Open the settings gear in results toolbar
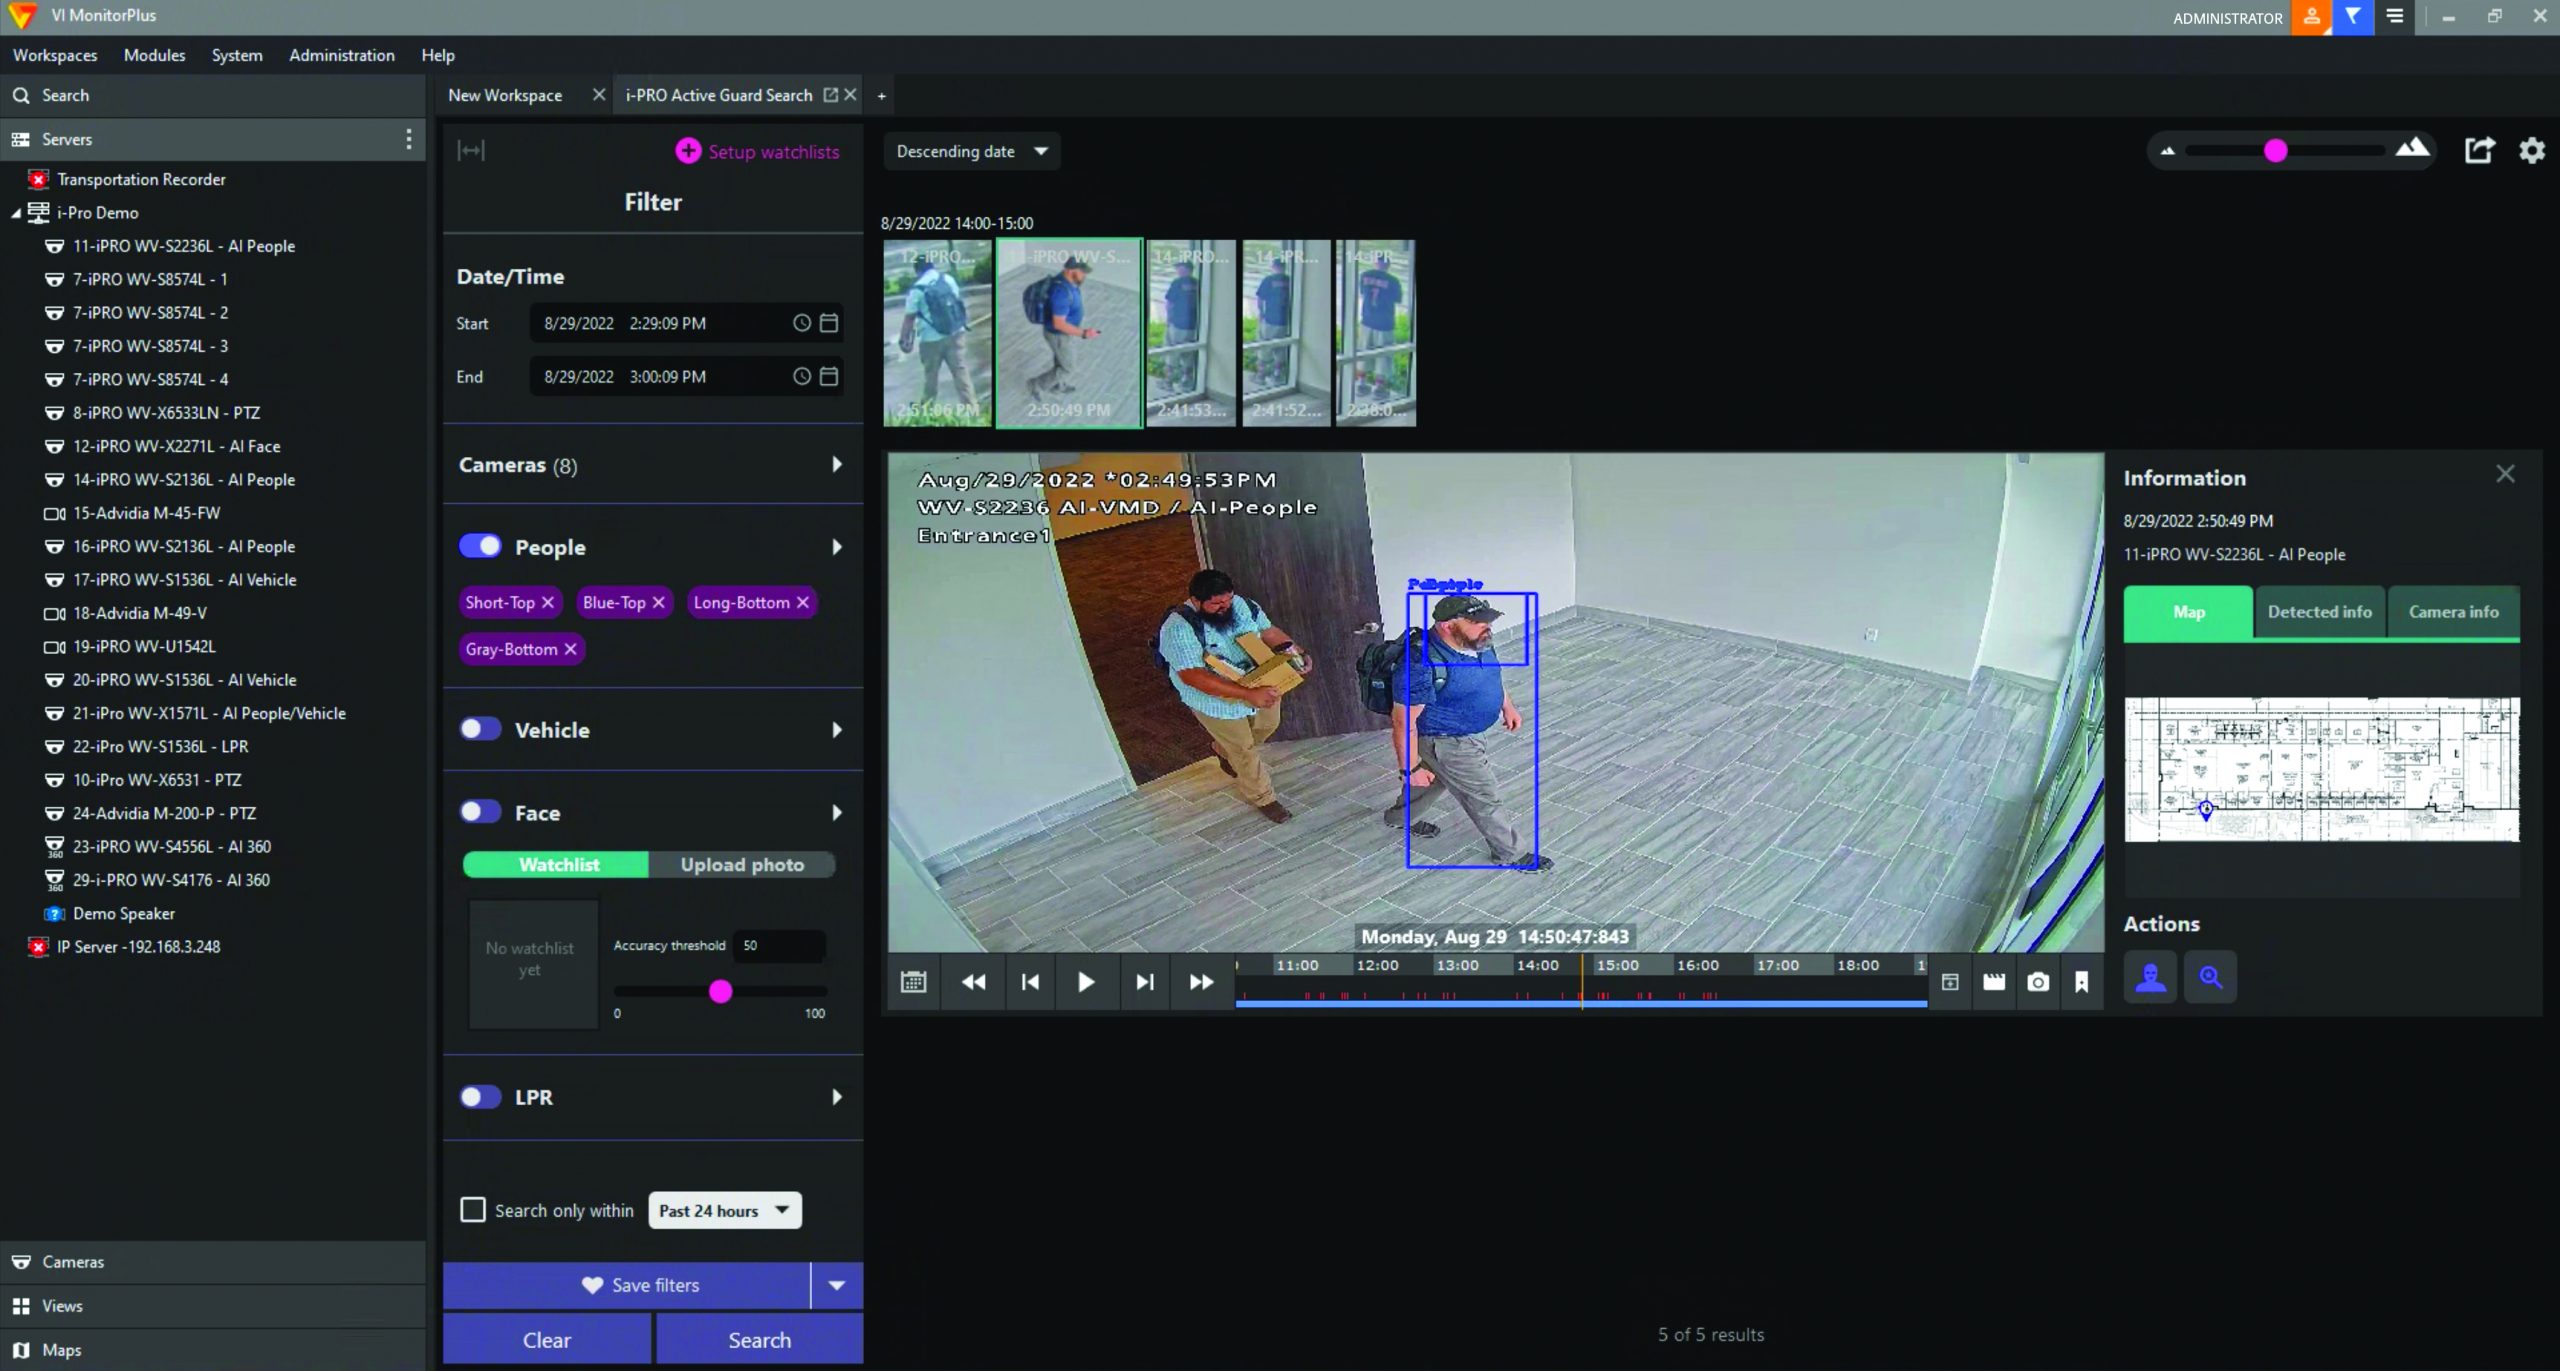Viewport: 2560px width, 1371px height. coord(2531,151)
